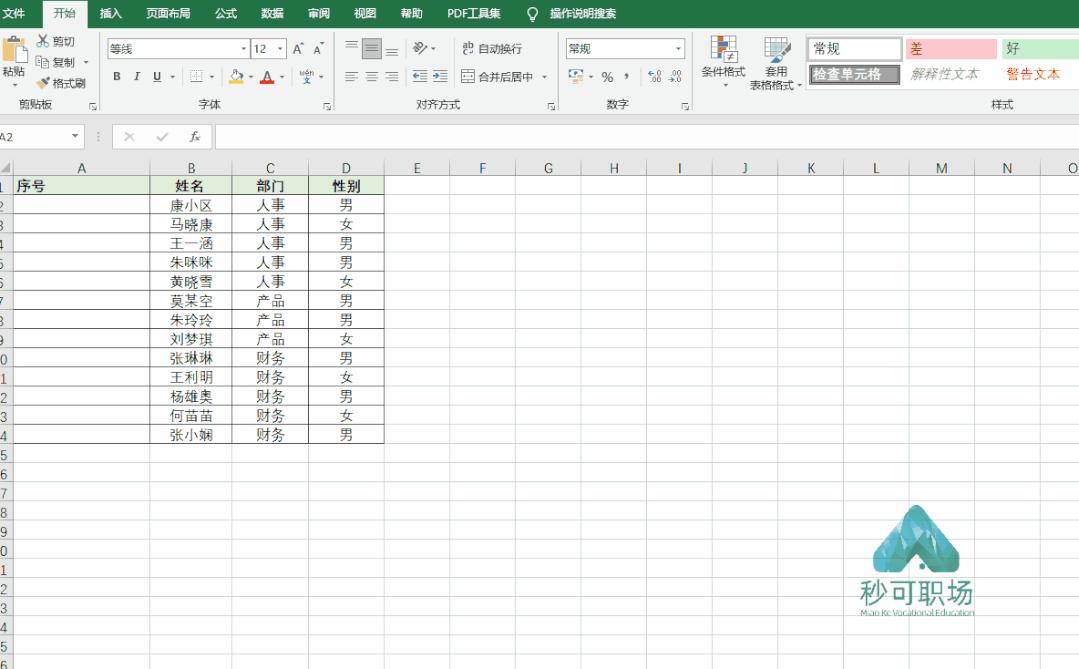Apply the 差 red cell style

tap(949, 48)
